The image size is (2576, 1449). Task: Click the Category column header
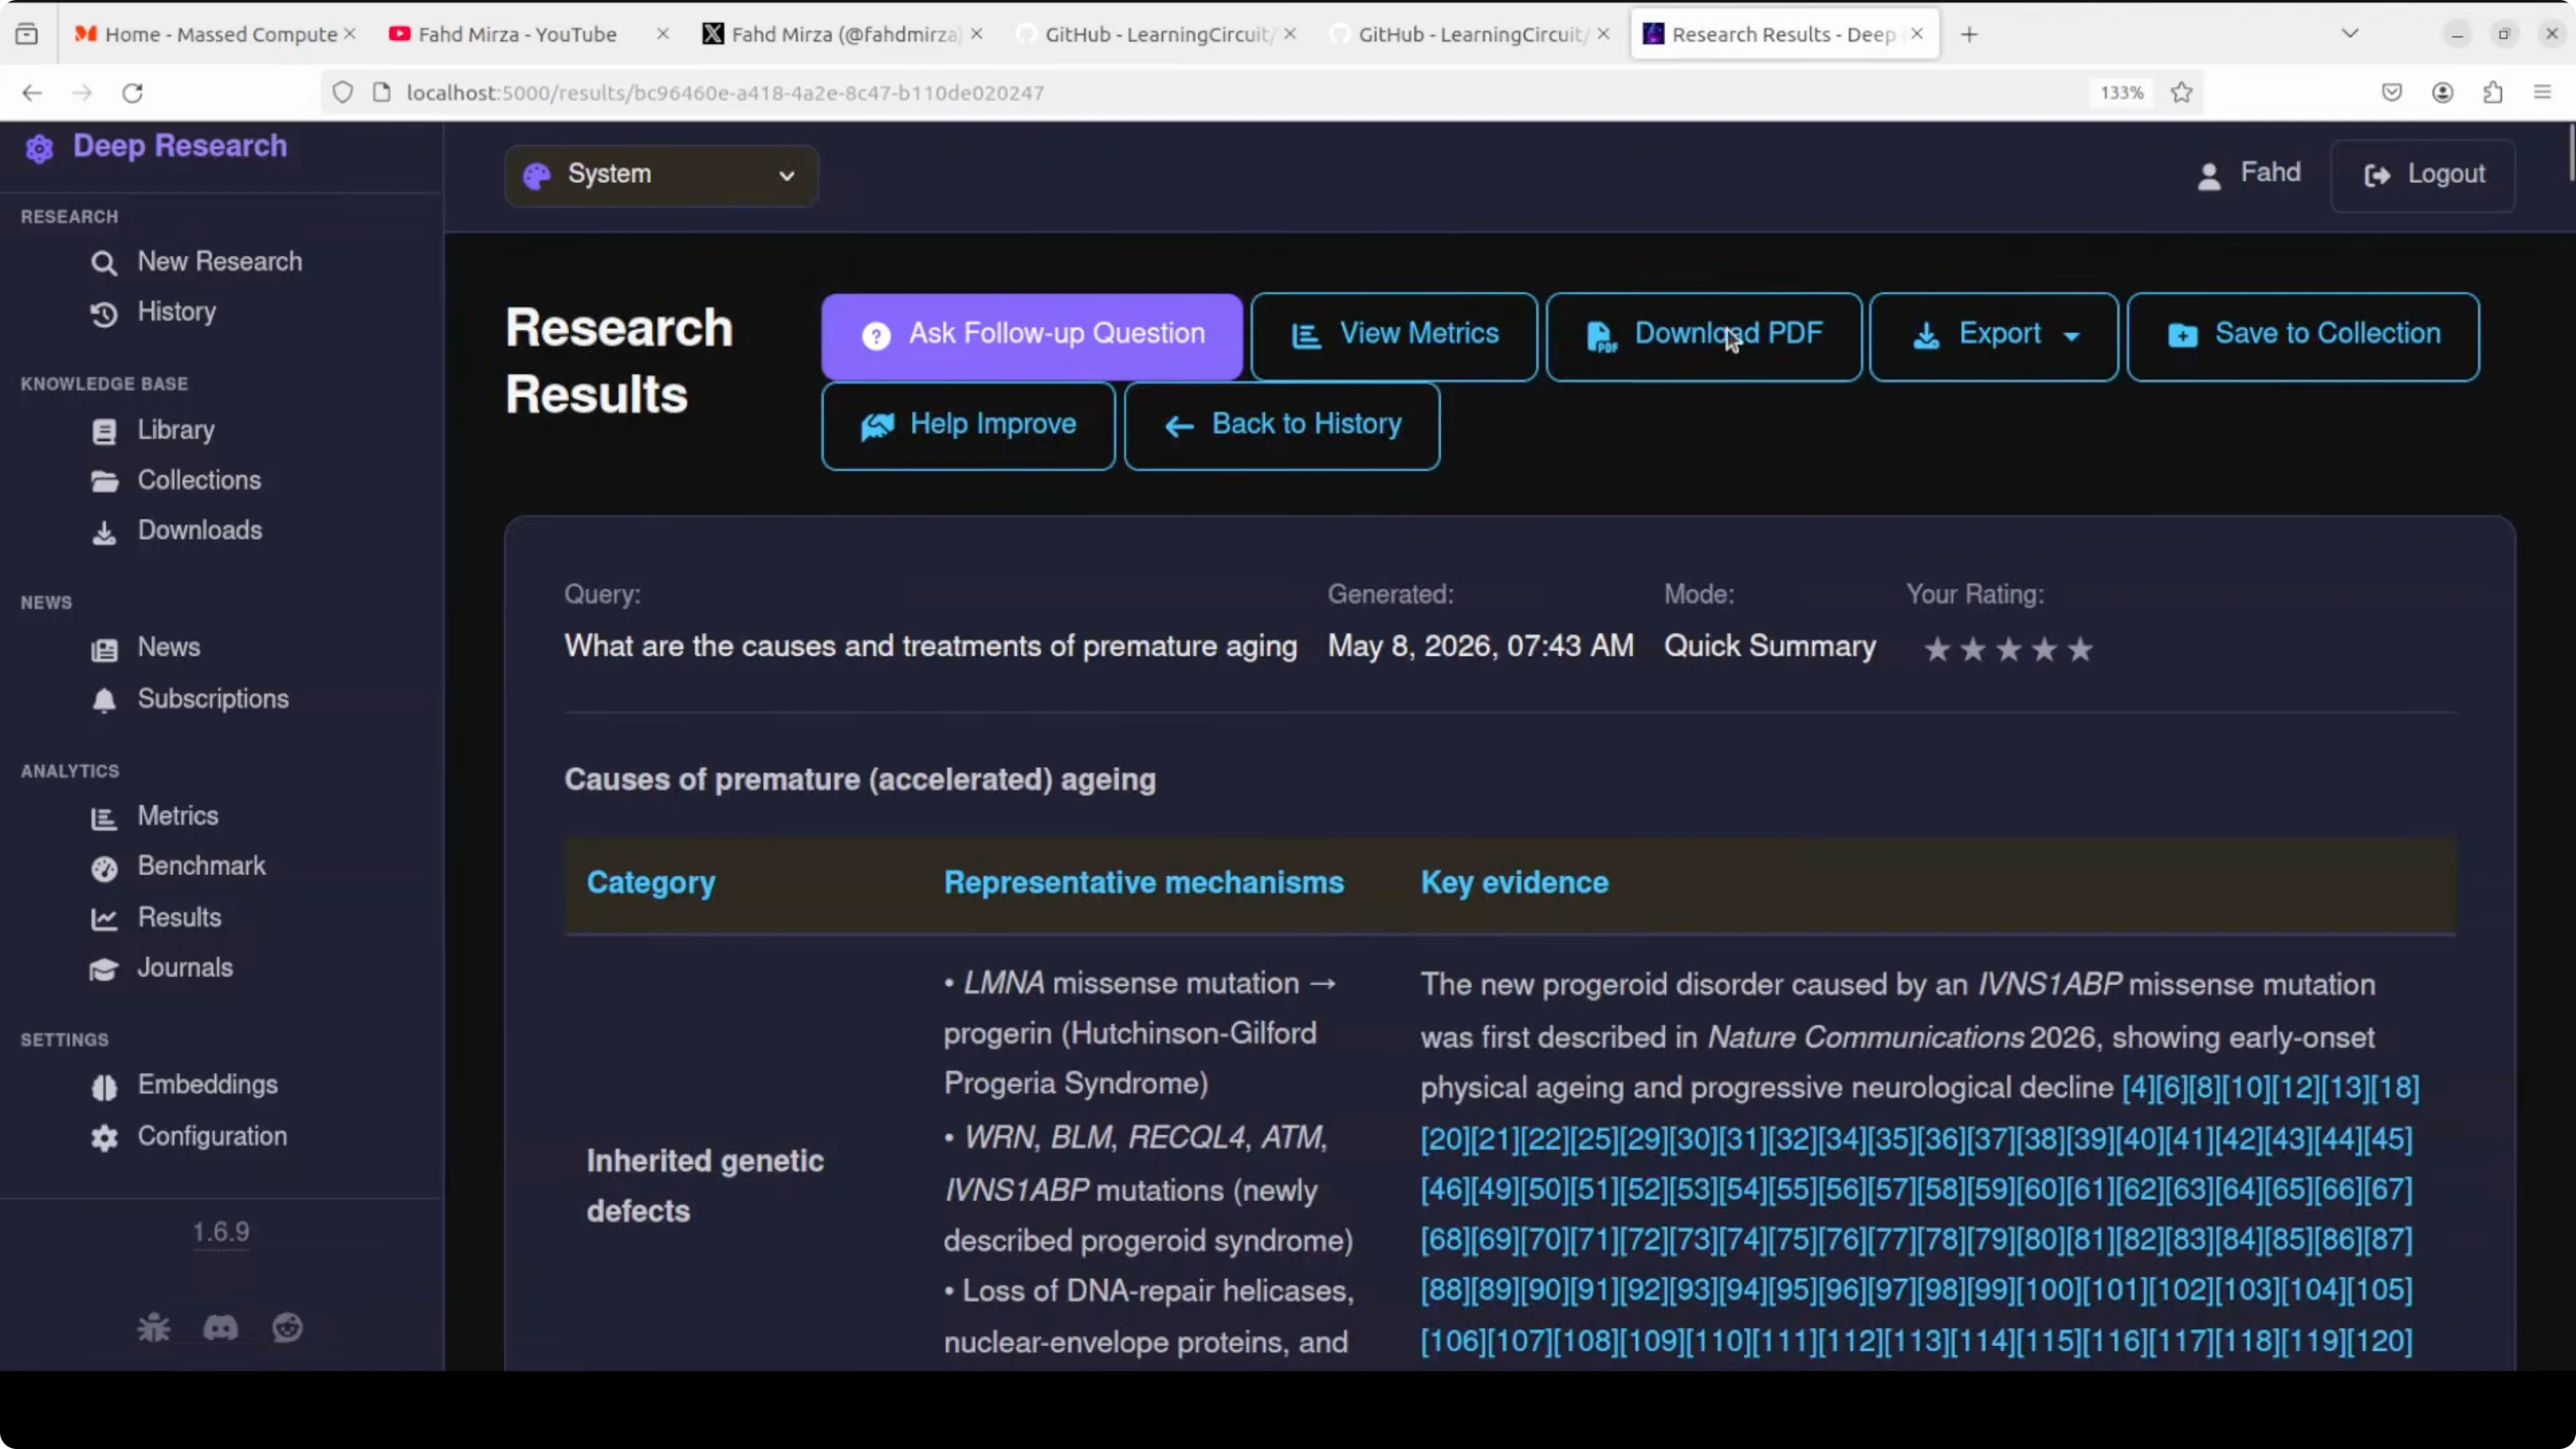pos(651,884)
